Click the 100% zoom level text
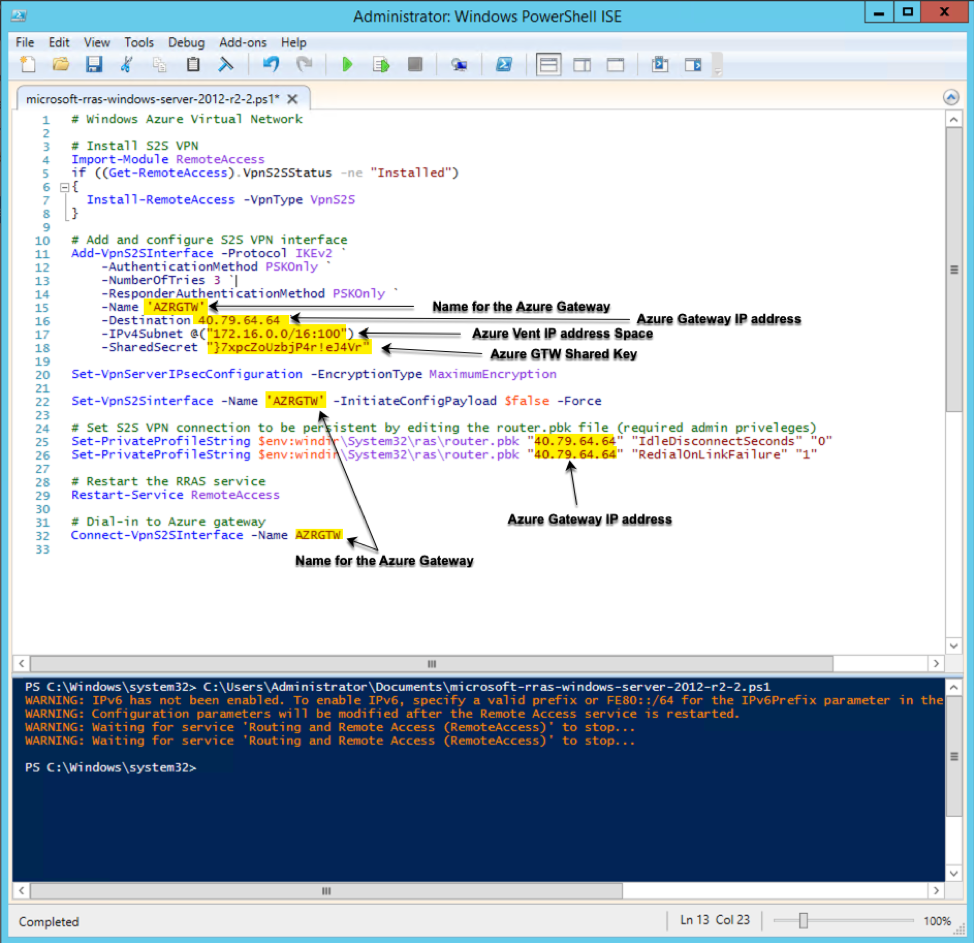The height and width of the screenshot is (943, 974). click(937, 921)
